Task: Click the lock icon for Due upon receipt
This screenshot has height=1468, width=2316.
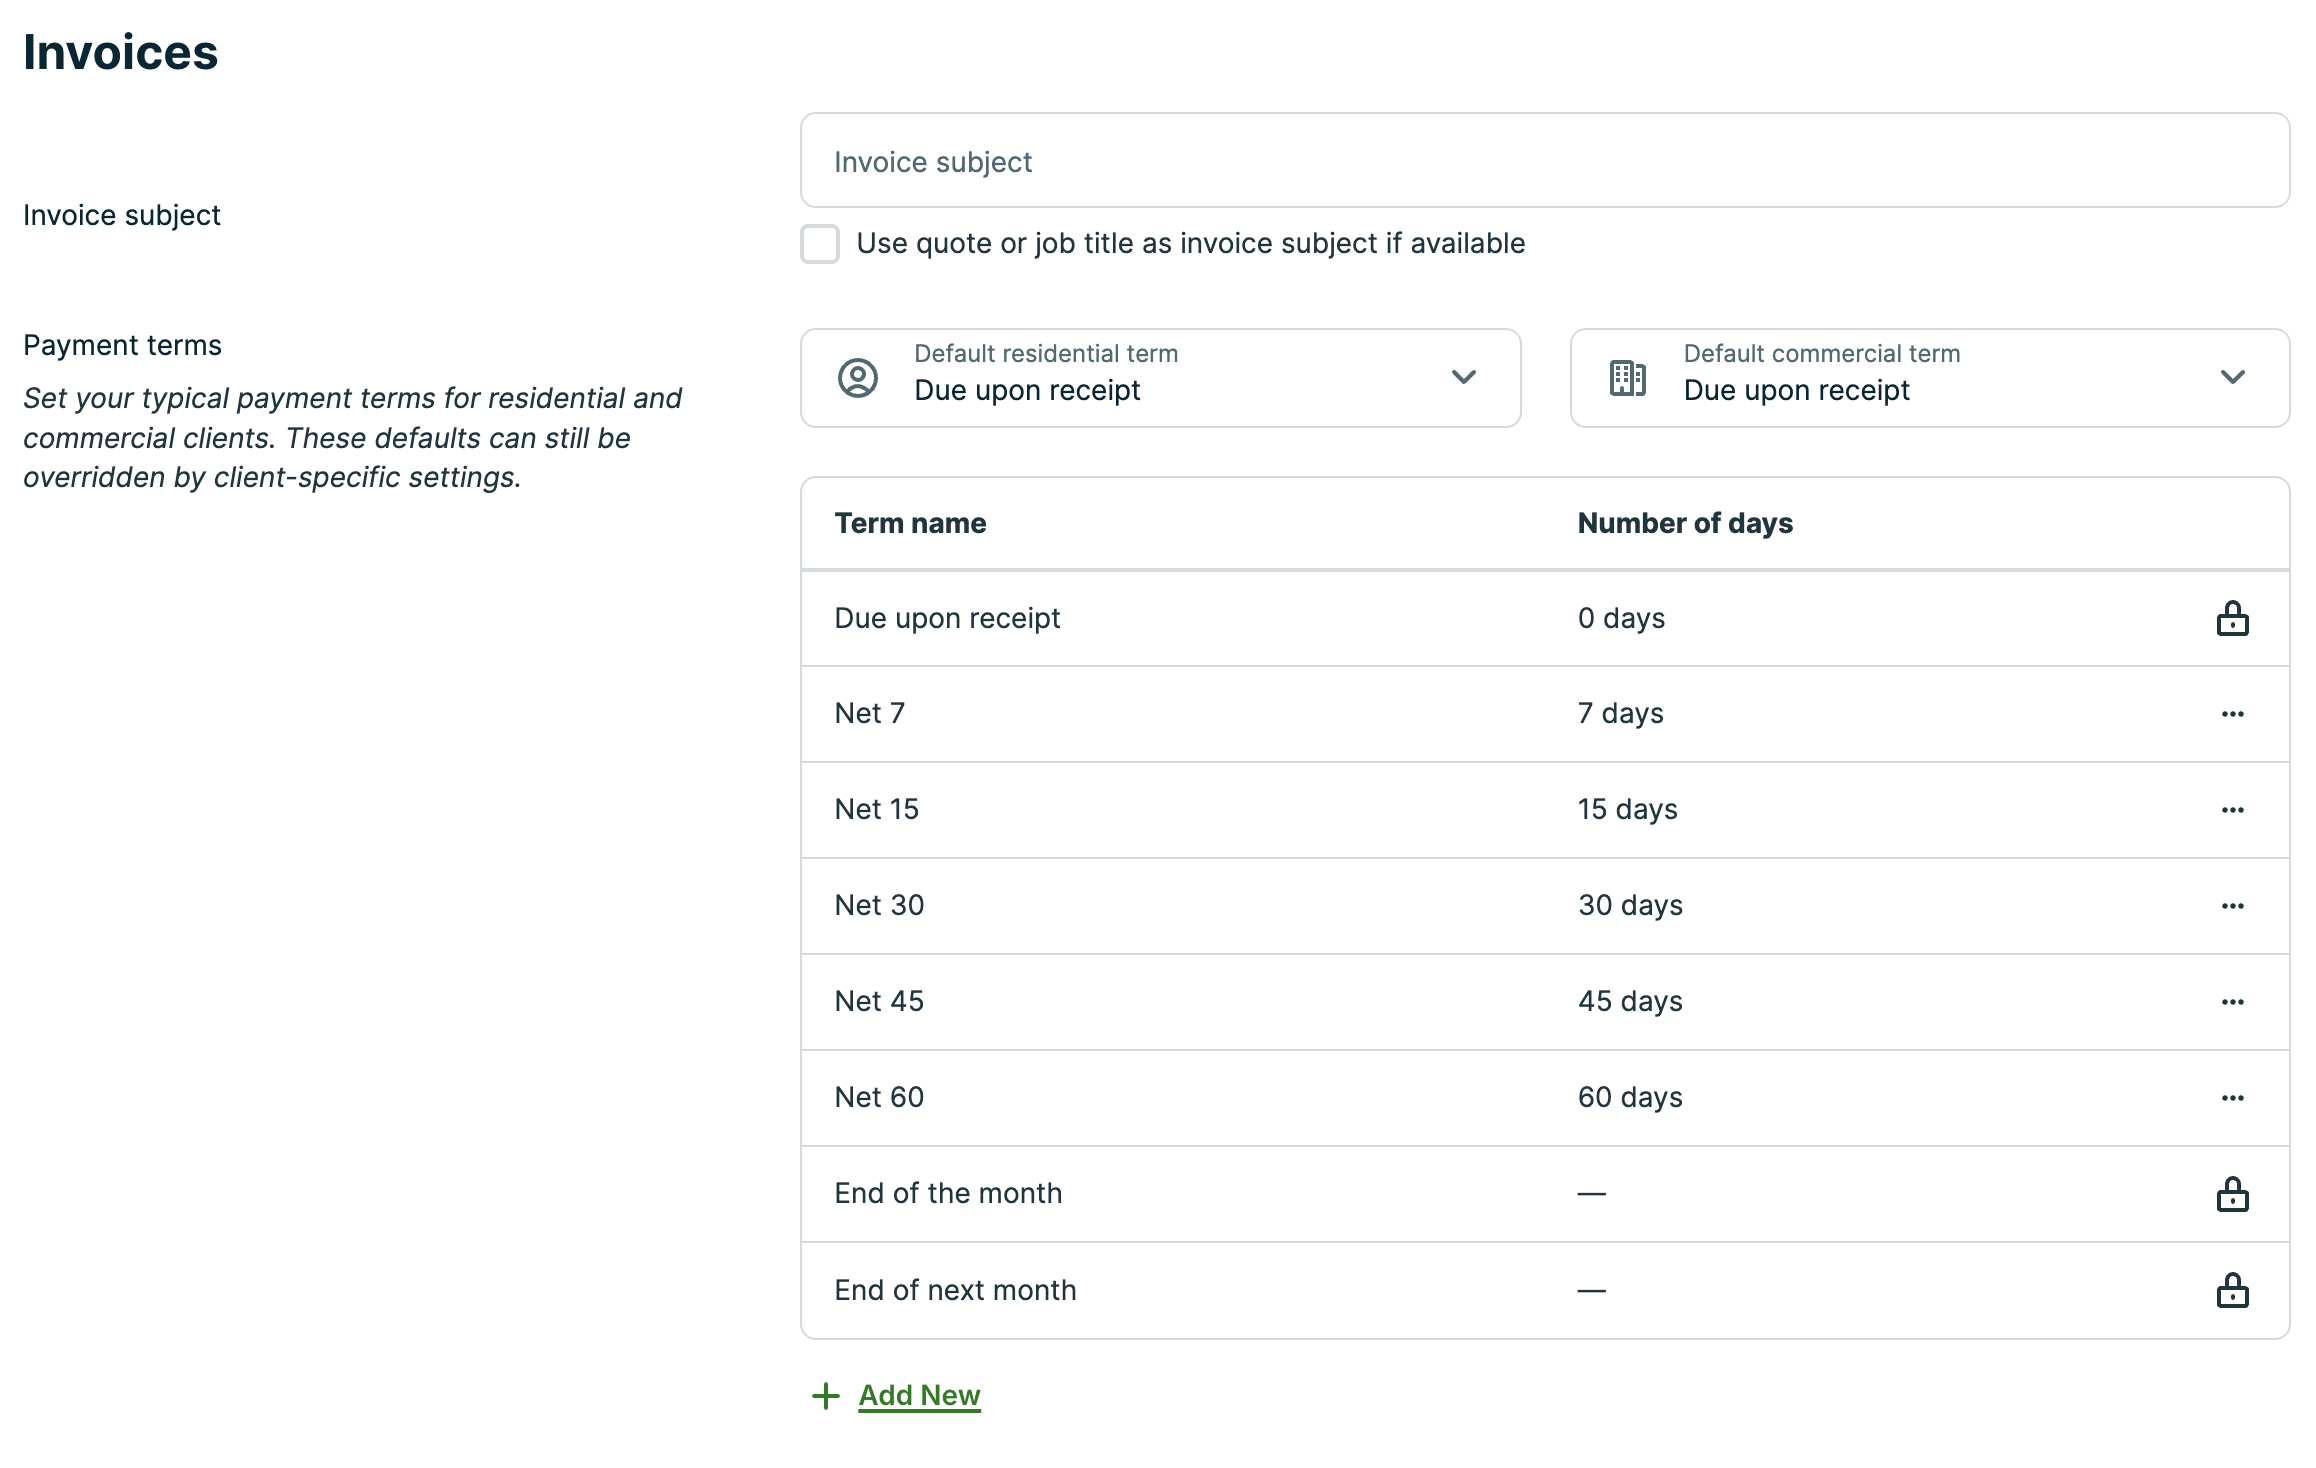Action: pos(2232,619)
